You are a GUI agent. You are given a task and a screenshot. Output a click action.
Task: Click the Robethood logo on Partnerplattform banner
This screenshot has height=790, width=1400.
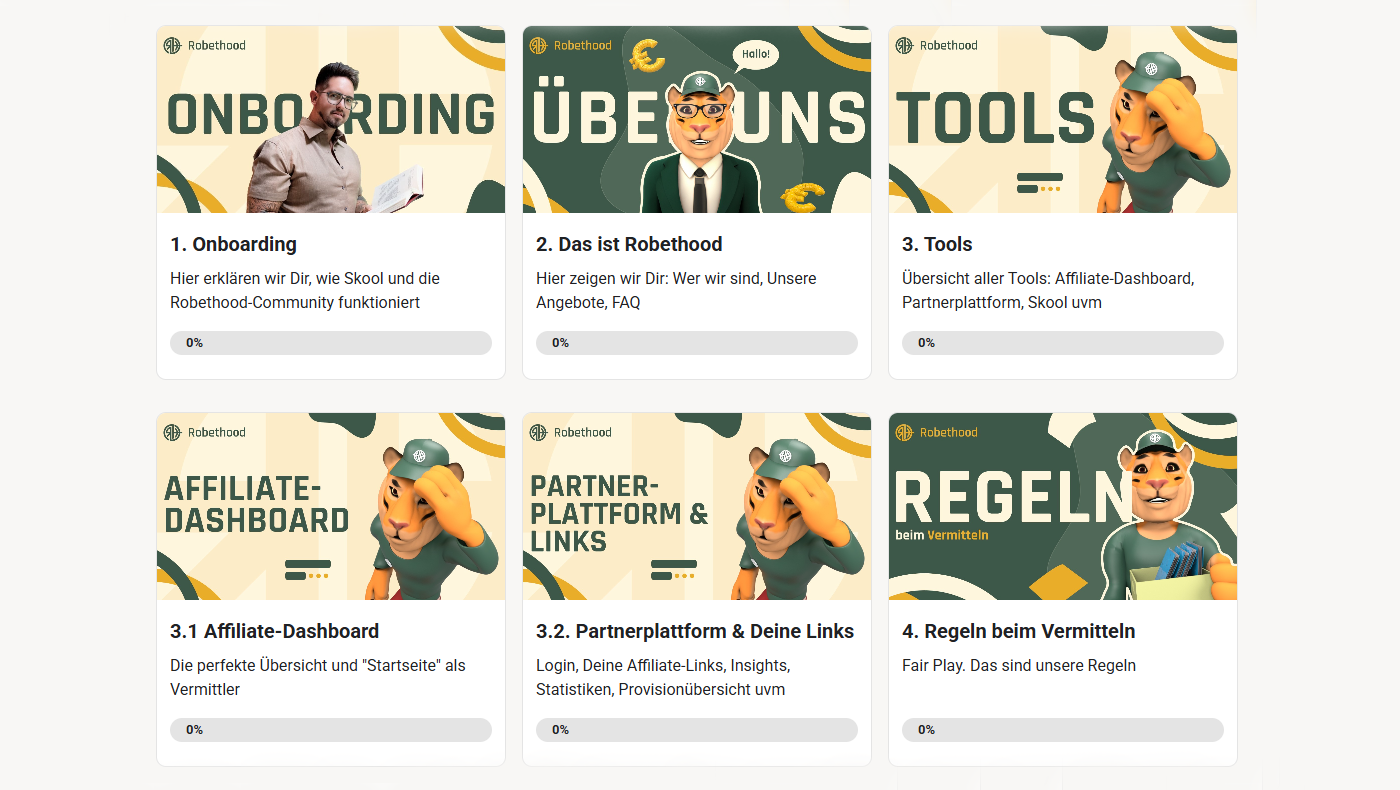[571, 432]
